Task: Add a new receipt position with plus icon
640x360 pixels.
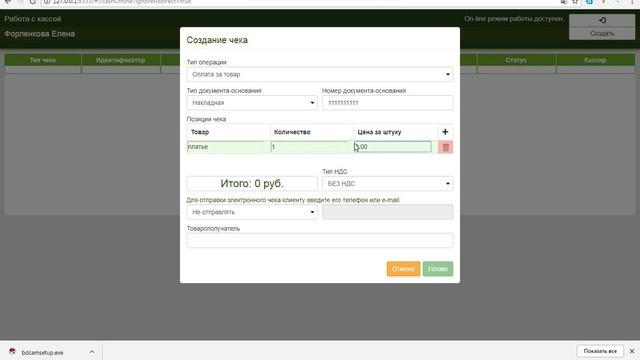Action: point(445,132)
